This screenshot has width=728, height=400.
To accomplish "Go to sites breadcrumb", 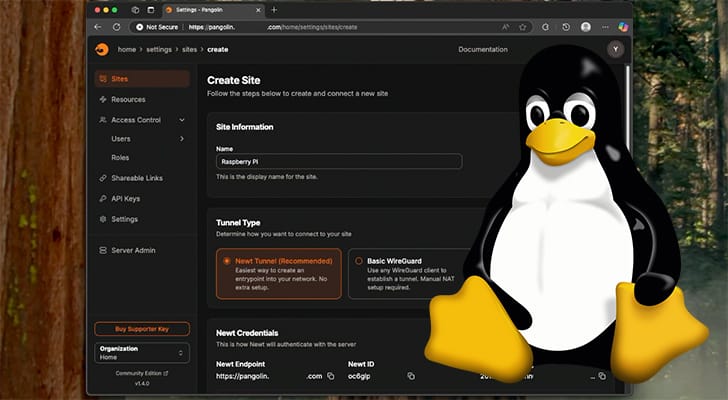I will (x=189, y=50).
